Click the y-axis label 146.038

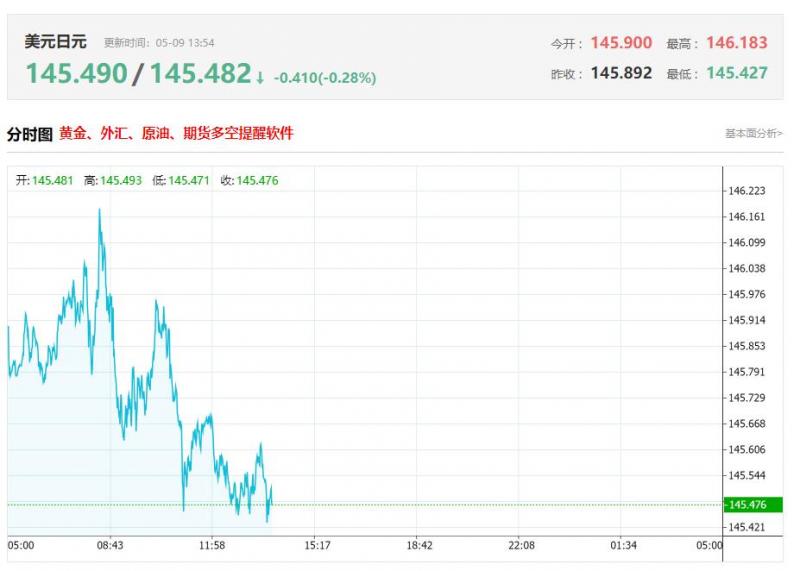point(746,268)
